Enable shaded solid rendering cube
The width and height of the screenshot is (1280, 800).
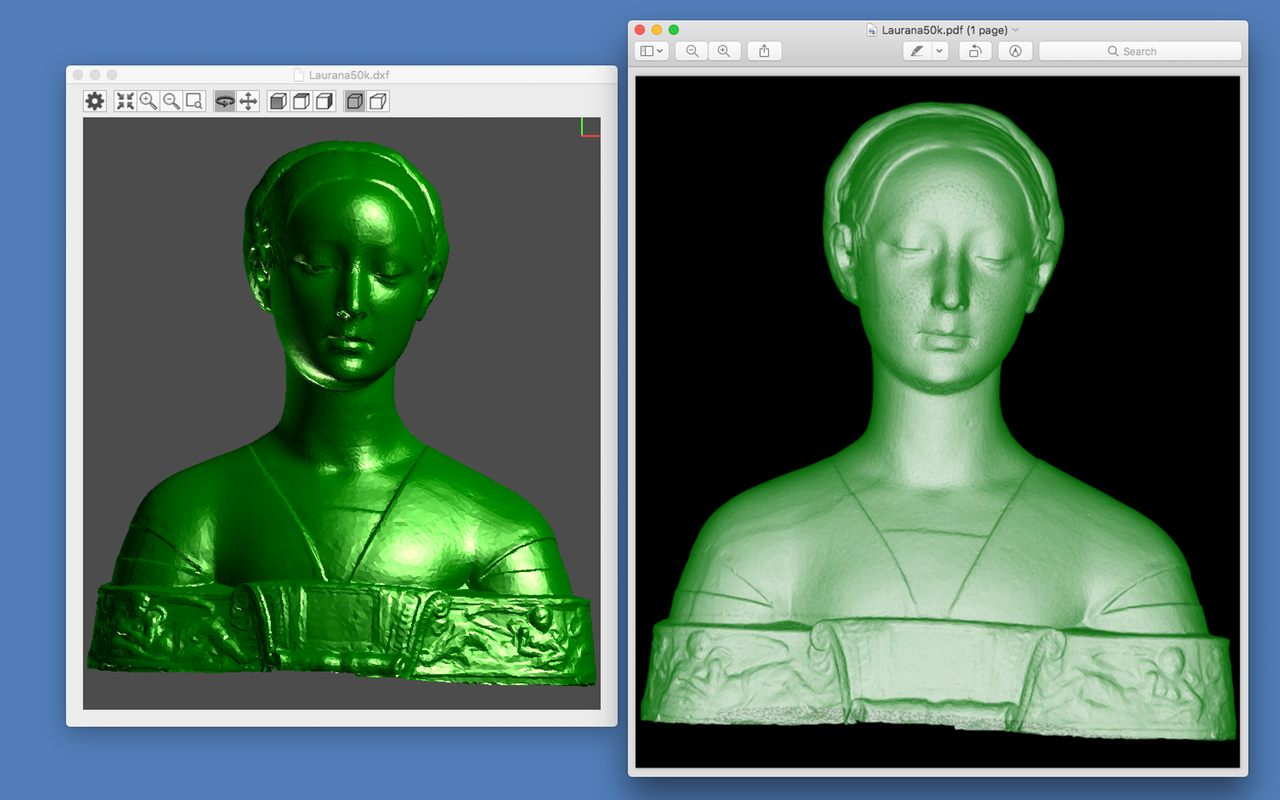coord(355,101)
